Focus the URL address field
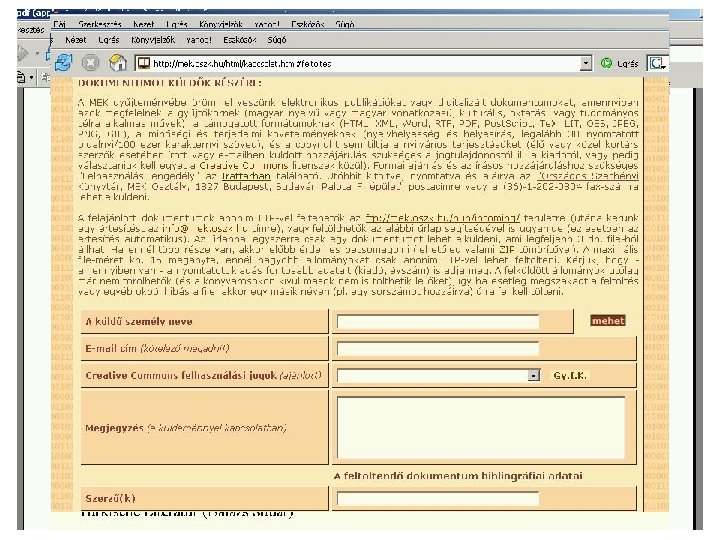720x540 pixels. 365,63
